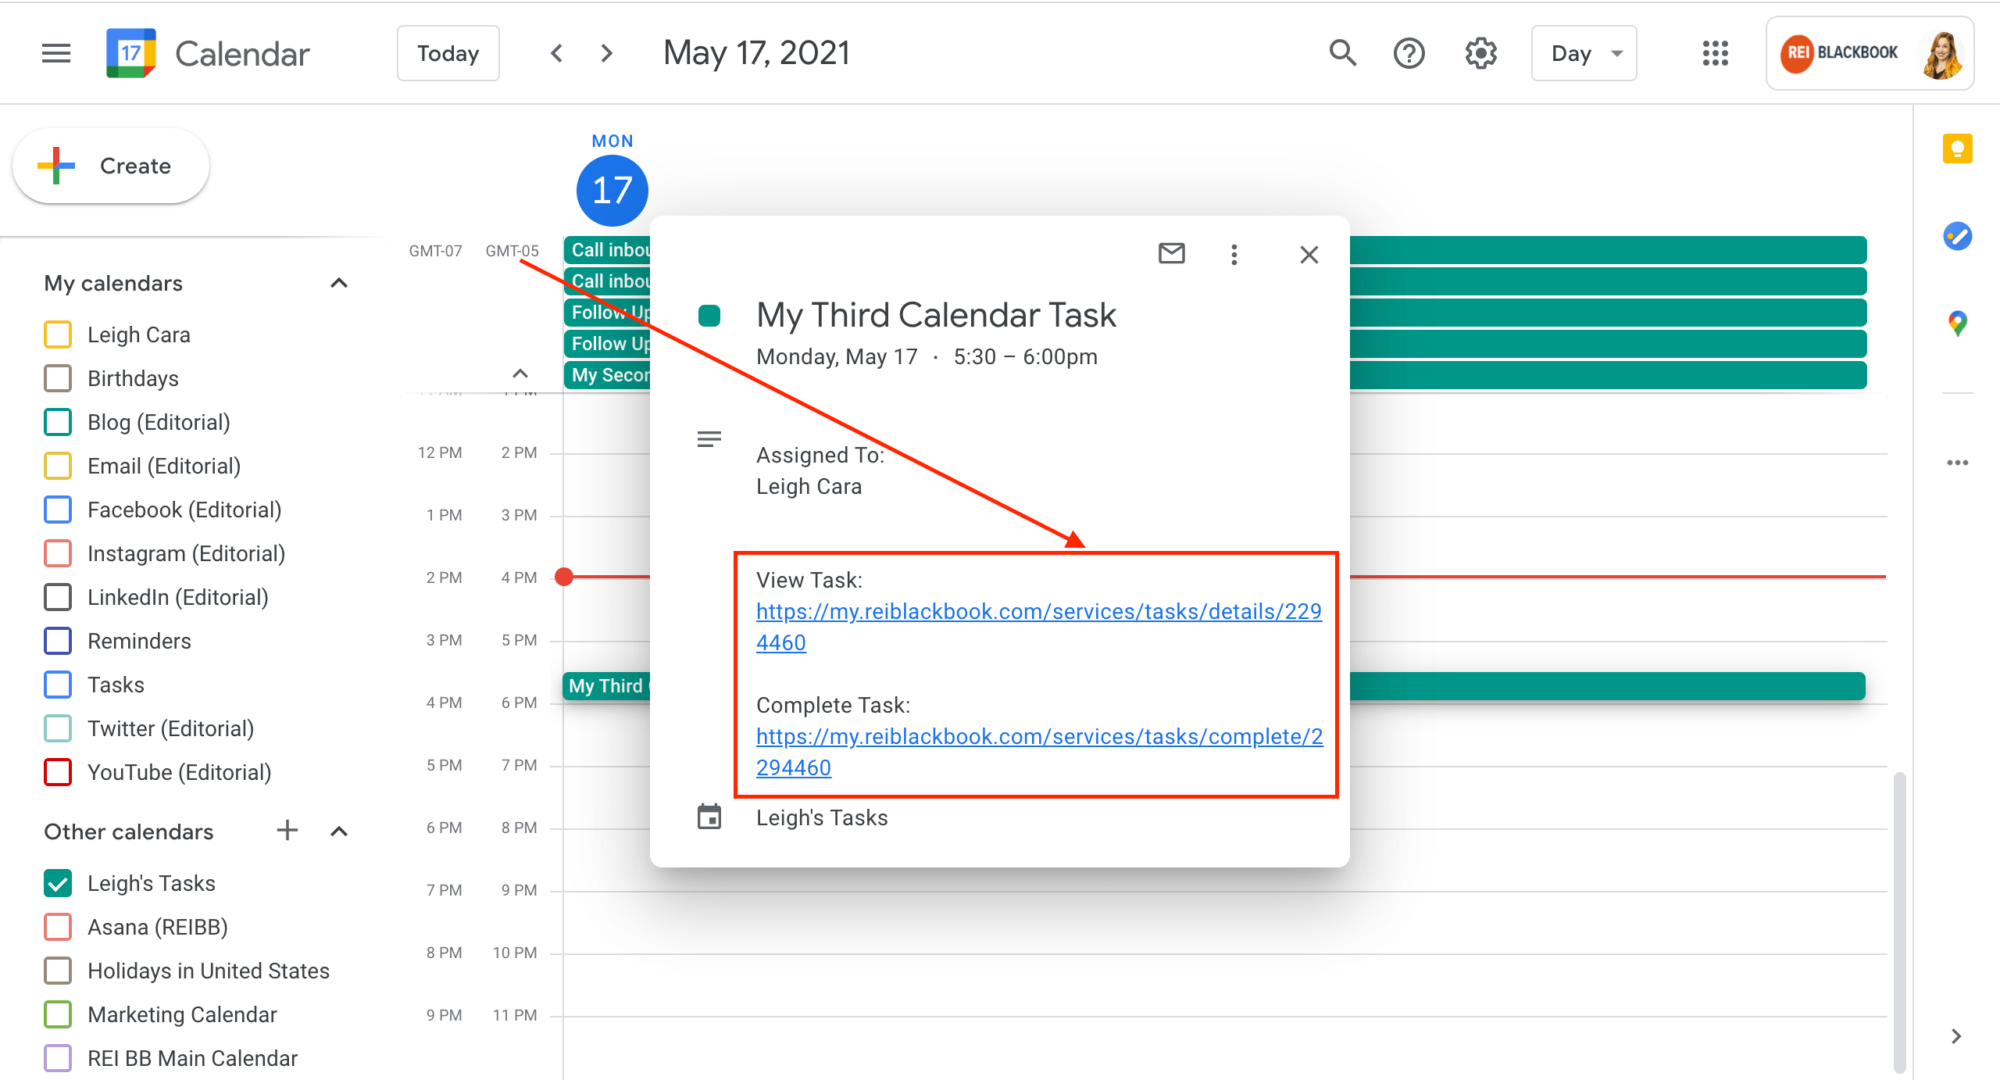Open Google Keep side panel

click(x=1957, y=149)
